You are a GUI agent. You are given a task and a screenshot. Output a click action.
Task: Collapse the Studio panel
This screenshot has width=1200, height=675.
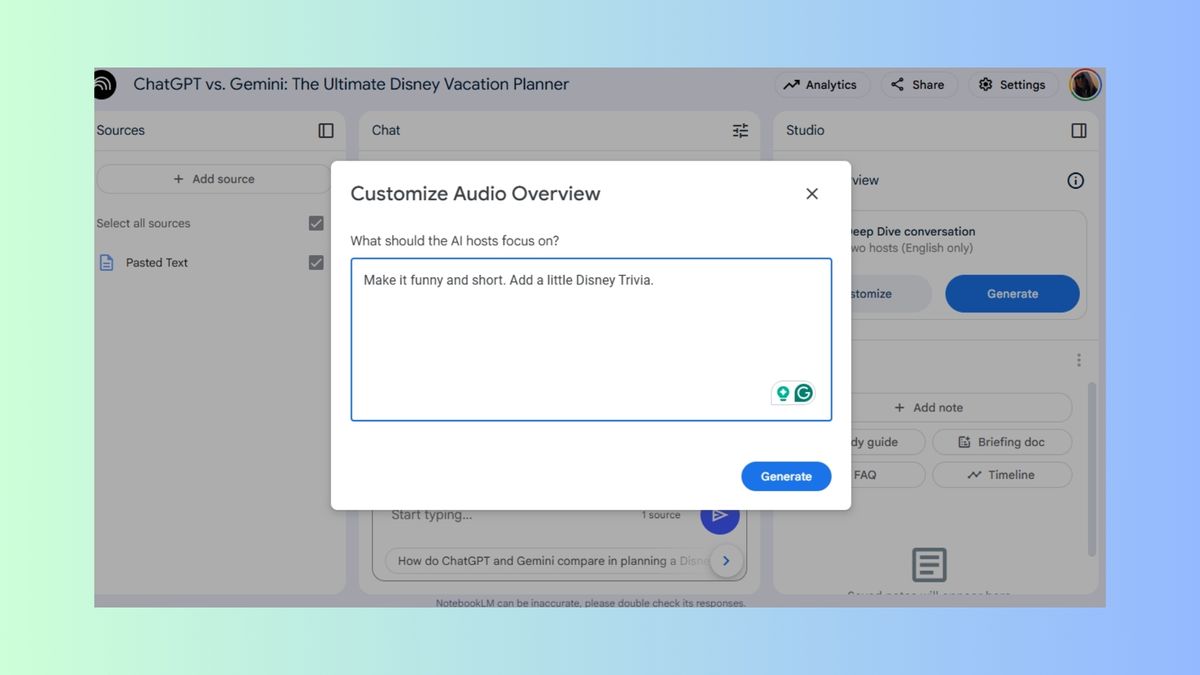coord(1078,130)
